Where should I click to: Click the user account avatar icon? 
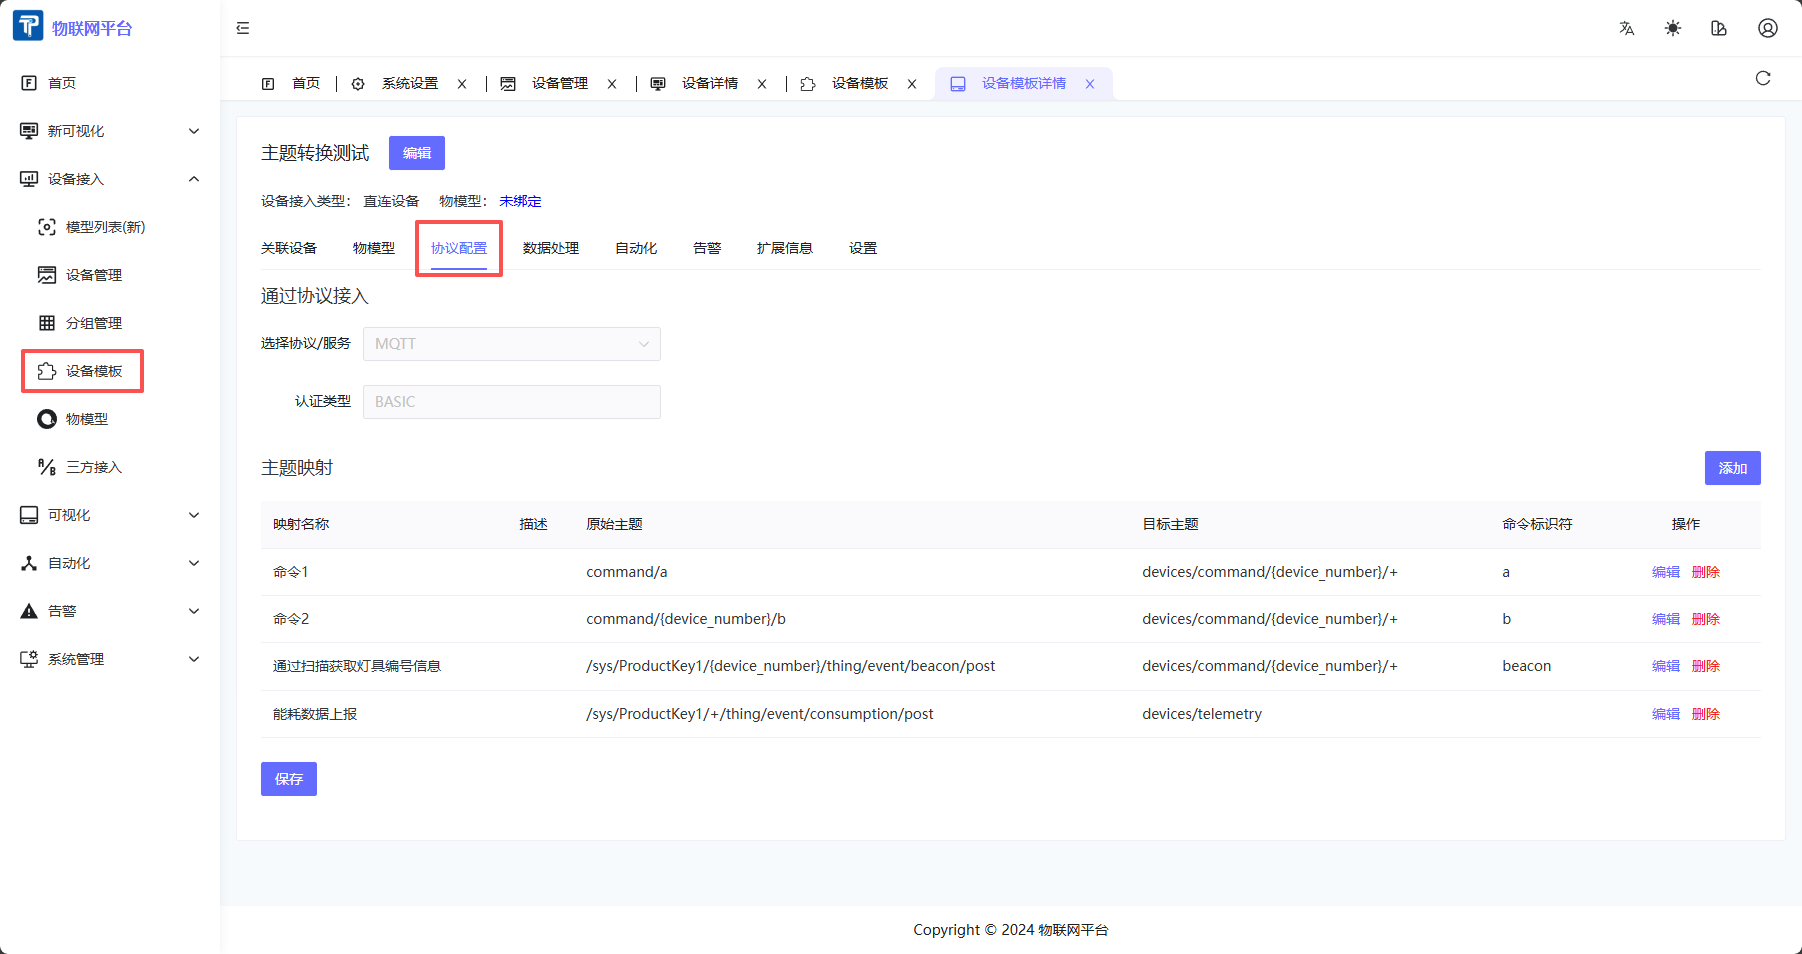[1767, 28]
